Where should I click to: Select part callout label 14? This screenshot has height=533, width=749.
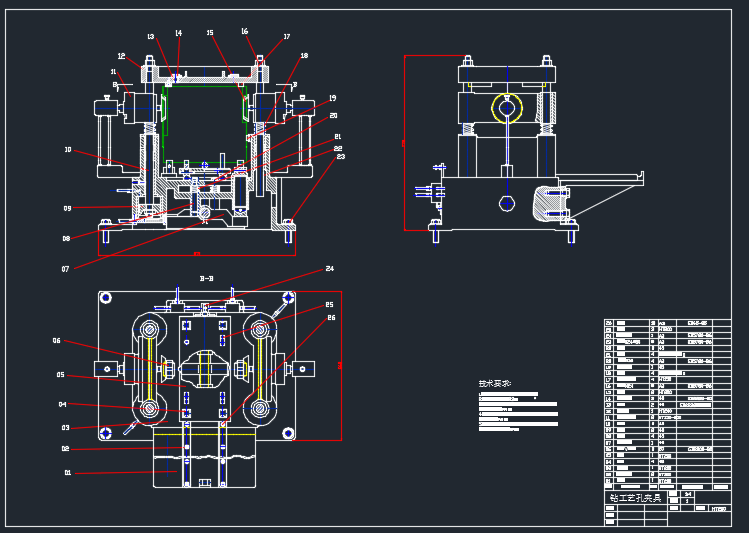pos(179,33)
